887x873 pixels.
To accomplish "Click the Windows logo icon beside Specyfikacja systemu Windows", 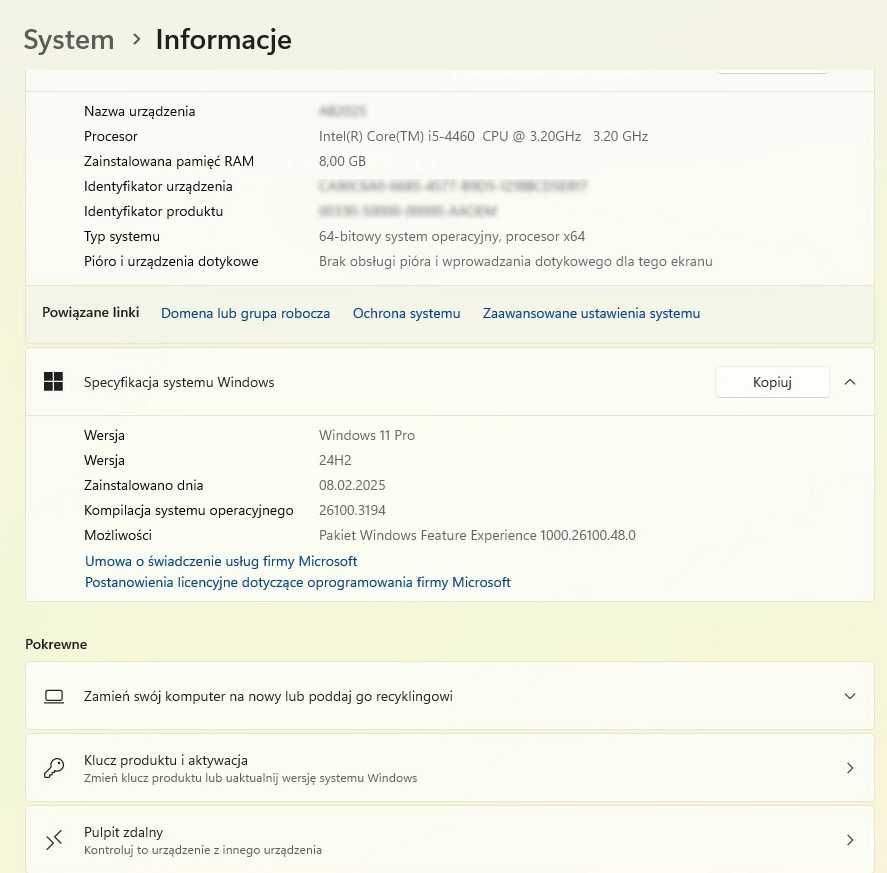I will (x=54, y=382).
